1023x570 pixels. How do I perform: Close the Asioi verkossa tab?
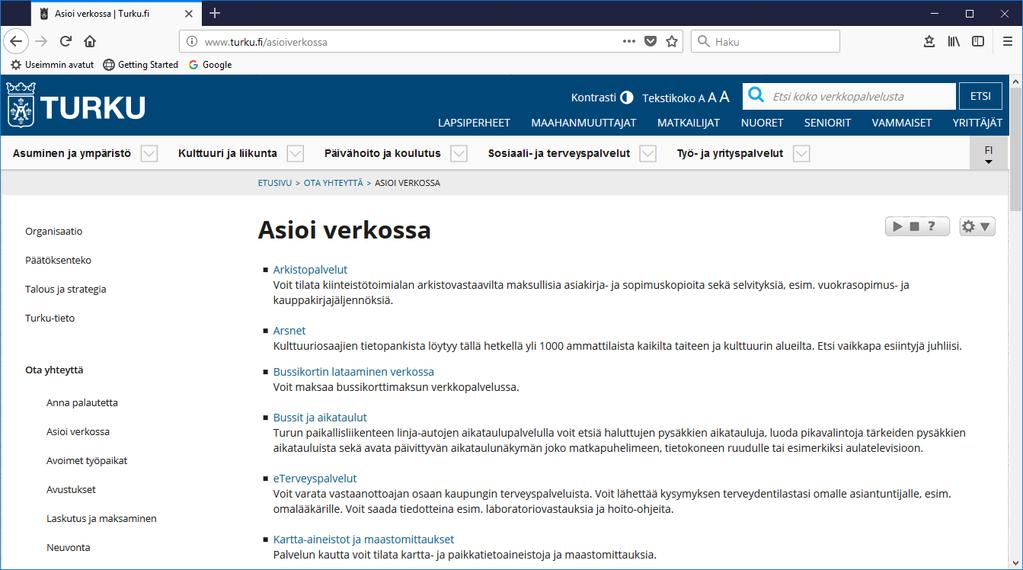189,13
